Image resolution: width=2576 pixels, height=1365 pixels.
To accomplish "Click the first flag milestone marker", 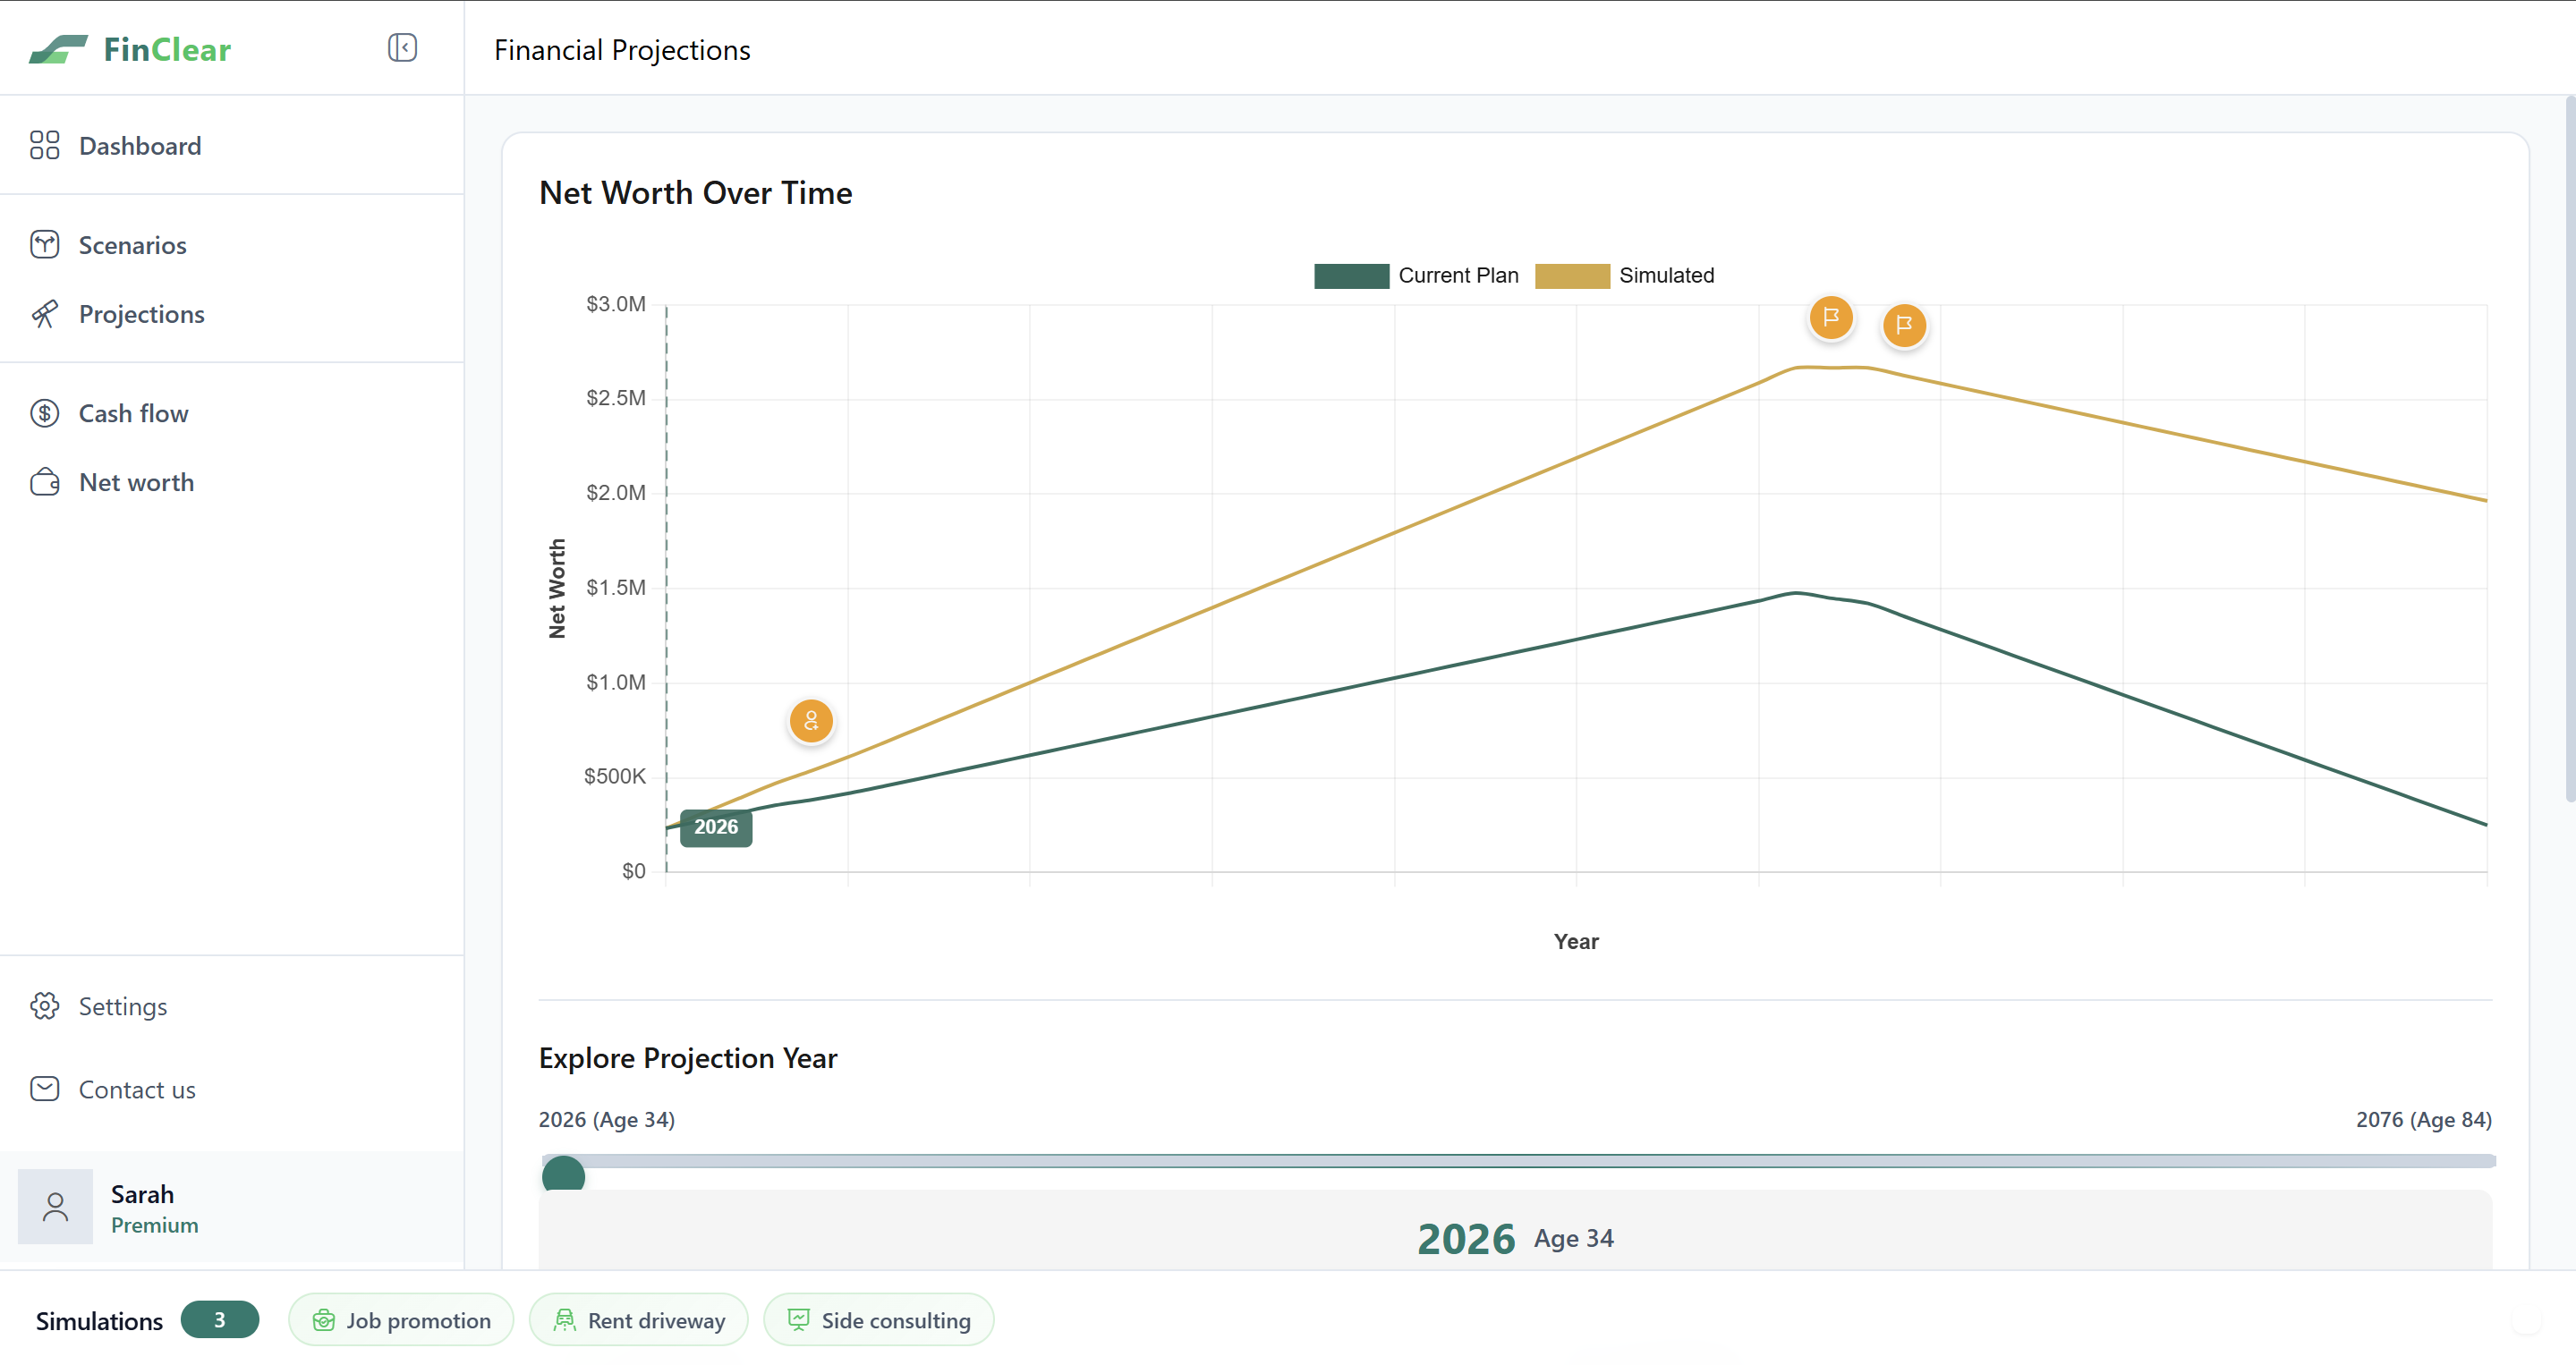I will [1831, 318].
